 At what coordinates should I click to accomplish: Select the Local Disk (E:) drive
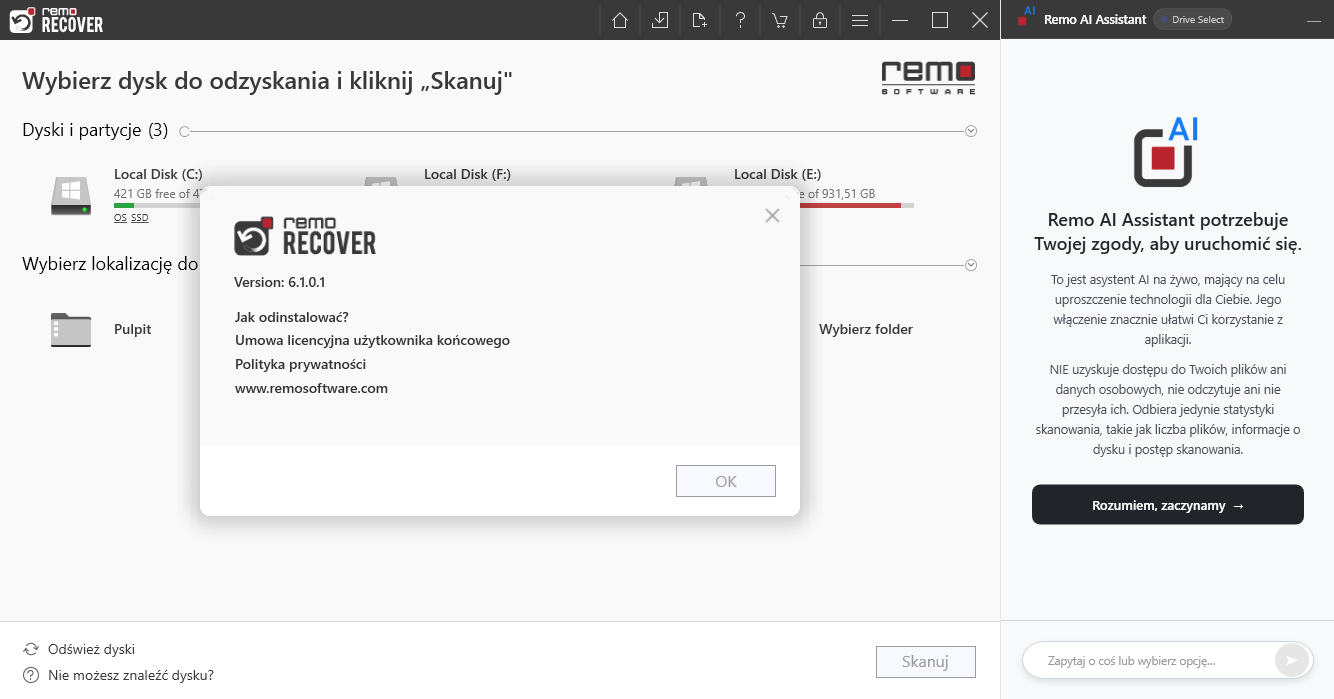(777, 174)
